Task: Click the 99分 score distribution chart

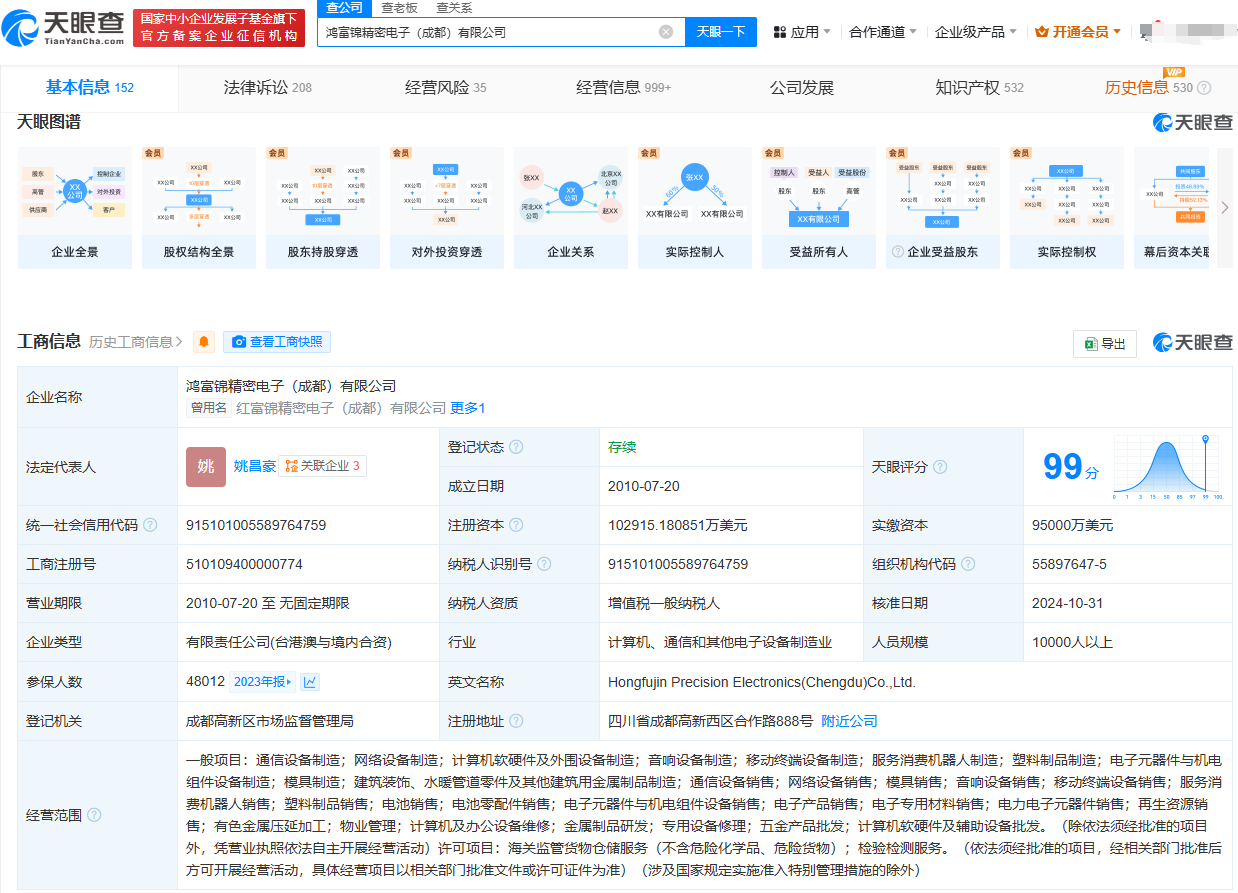Action: (1167, 467)
